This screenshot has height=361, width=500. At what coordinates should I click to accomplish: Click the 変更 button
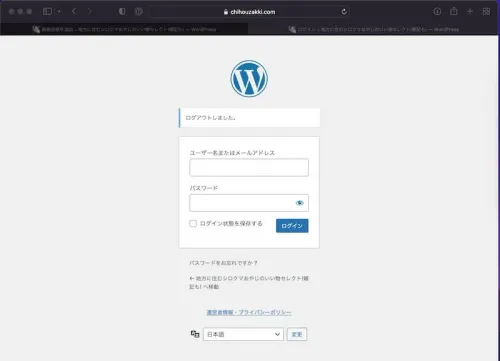pos(297,334)
